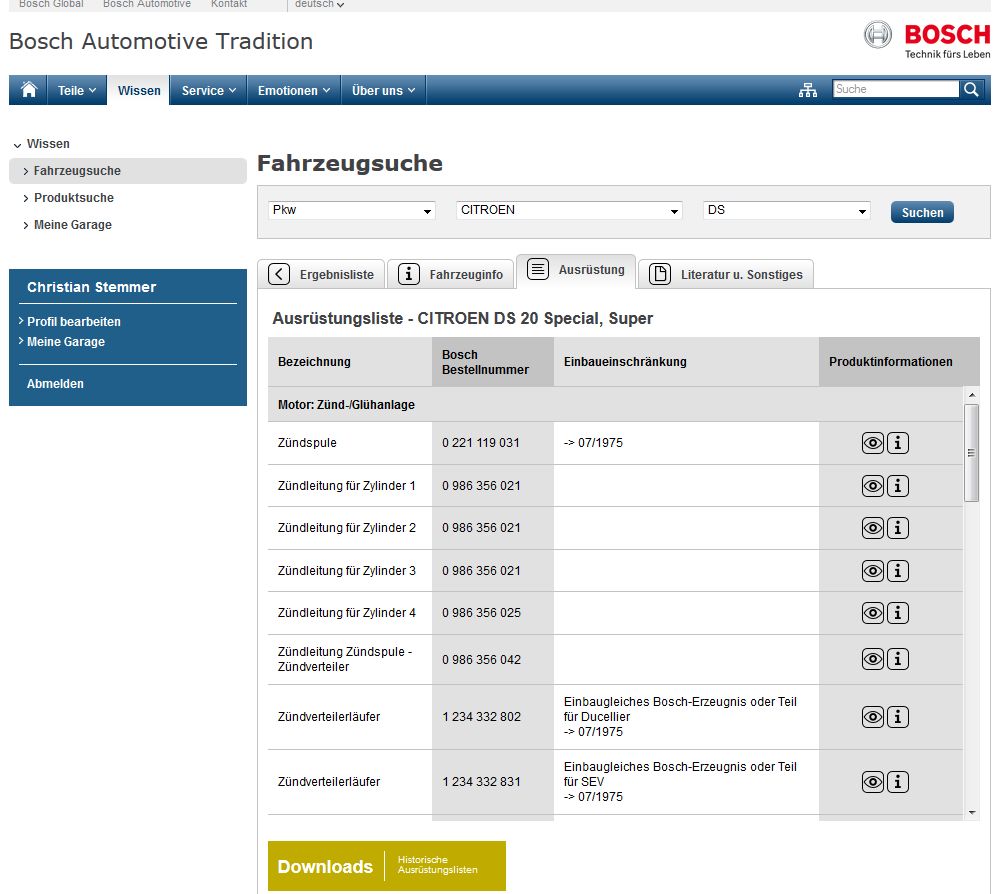The width and height of the screenshot is (1000, 894).
Task: Click info icon for part 0 986 356 025
Action: tap(898, 613)
